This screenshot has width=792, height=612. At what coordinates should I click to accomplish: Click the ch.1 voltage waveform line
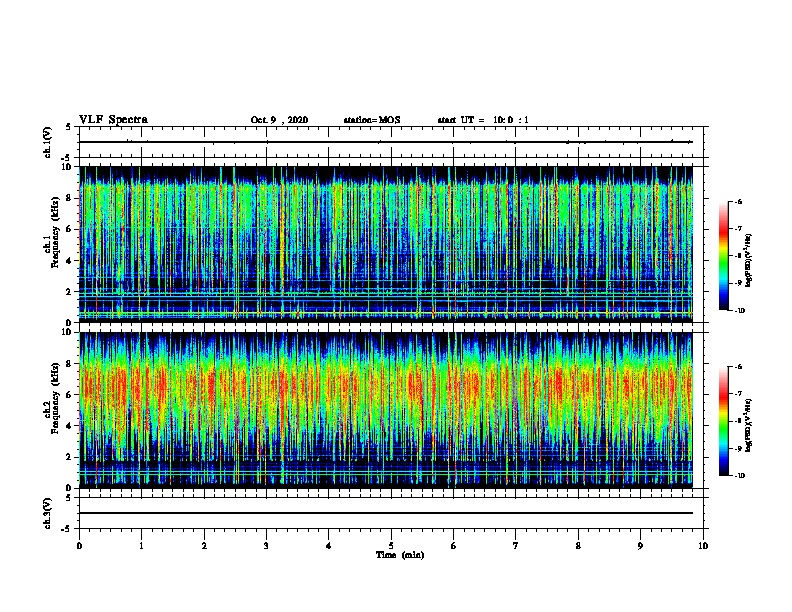point(386,142)
